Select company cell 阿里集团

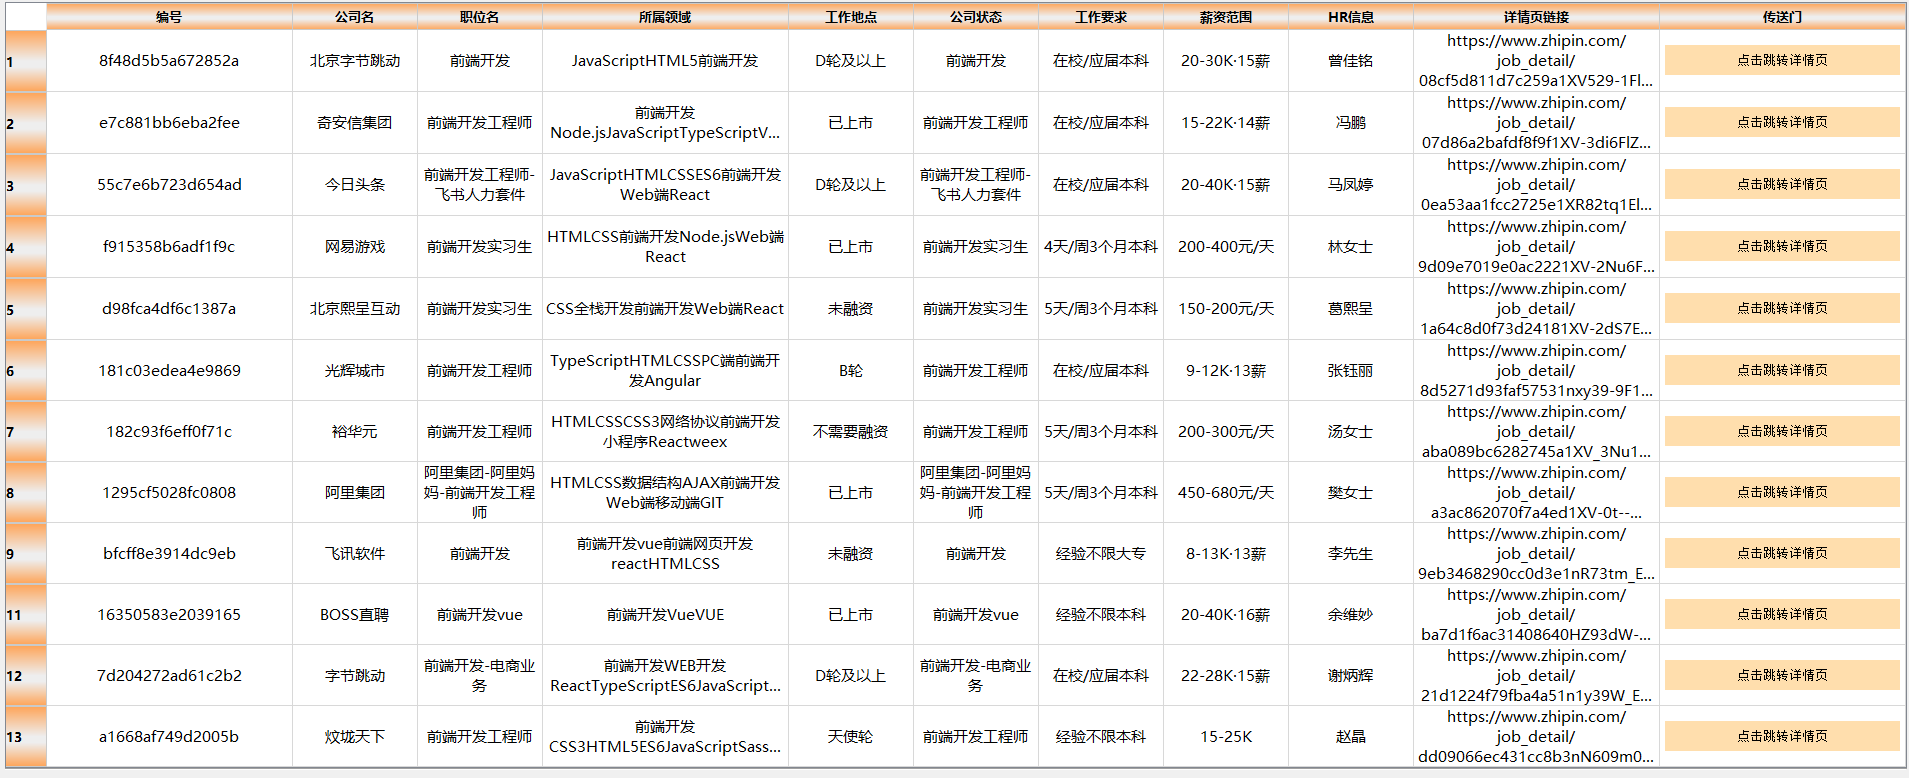pos(354,492)
